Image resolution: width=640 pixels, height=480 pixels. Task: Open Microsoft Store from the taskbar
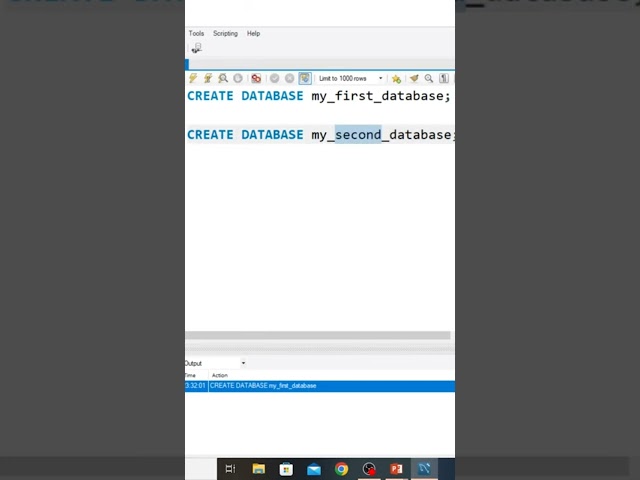pyautogui.click(x=286, y=469)
